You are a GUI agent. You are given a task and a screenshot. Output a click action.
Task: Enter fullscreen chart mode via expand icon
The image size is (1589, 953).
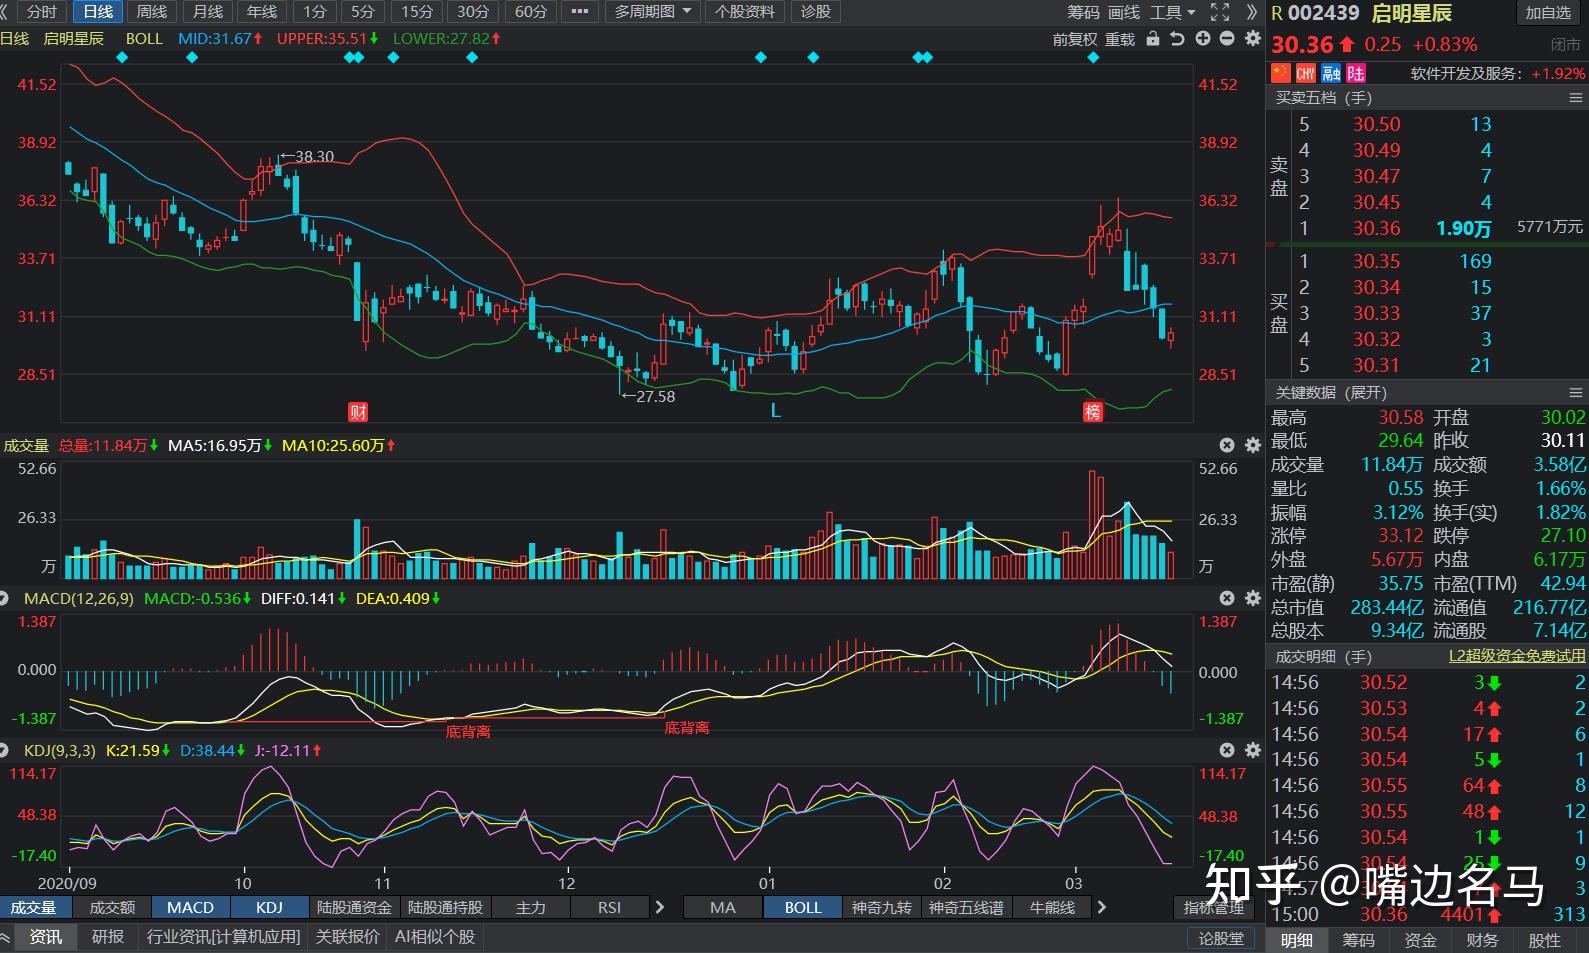tap(1219, 12)
